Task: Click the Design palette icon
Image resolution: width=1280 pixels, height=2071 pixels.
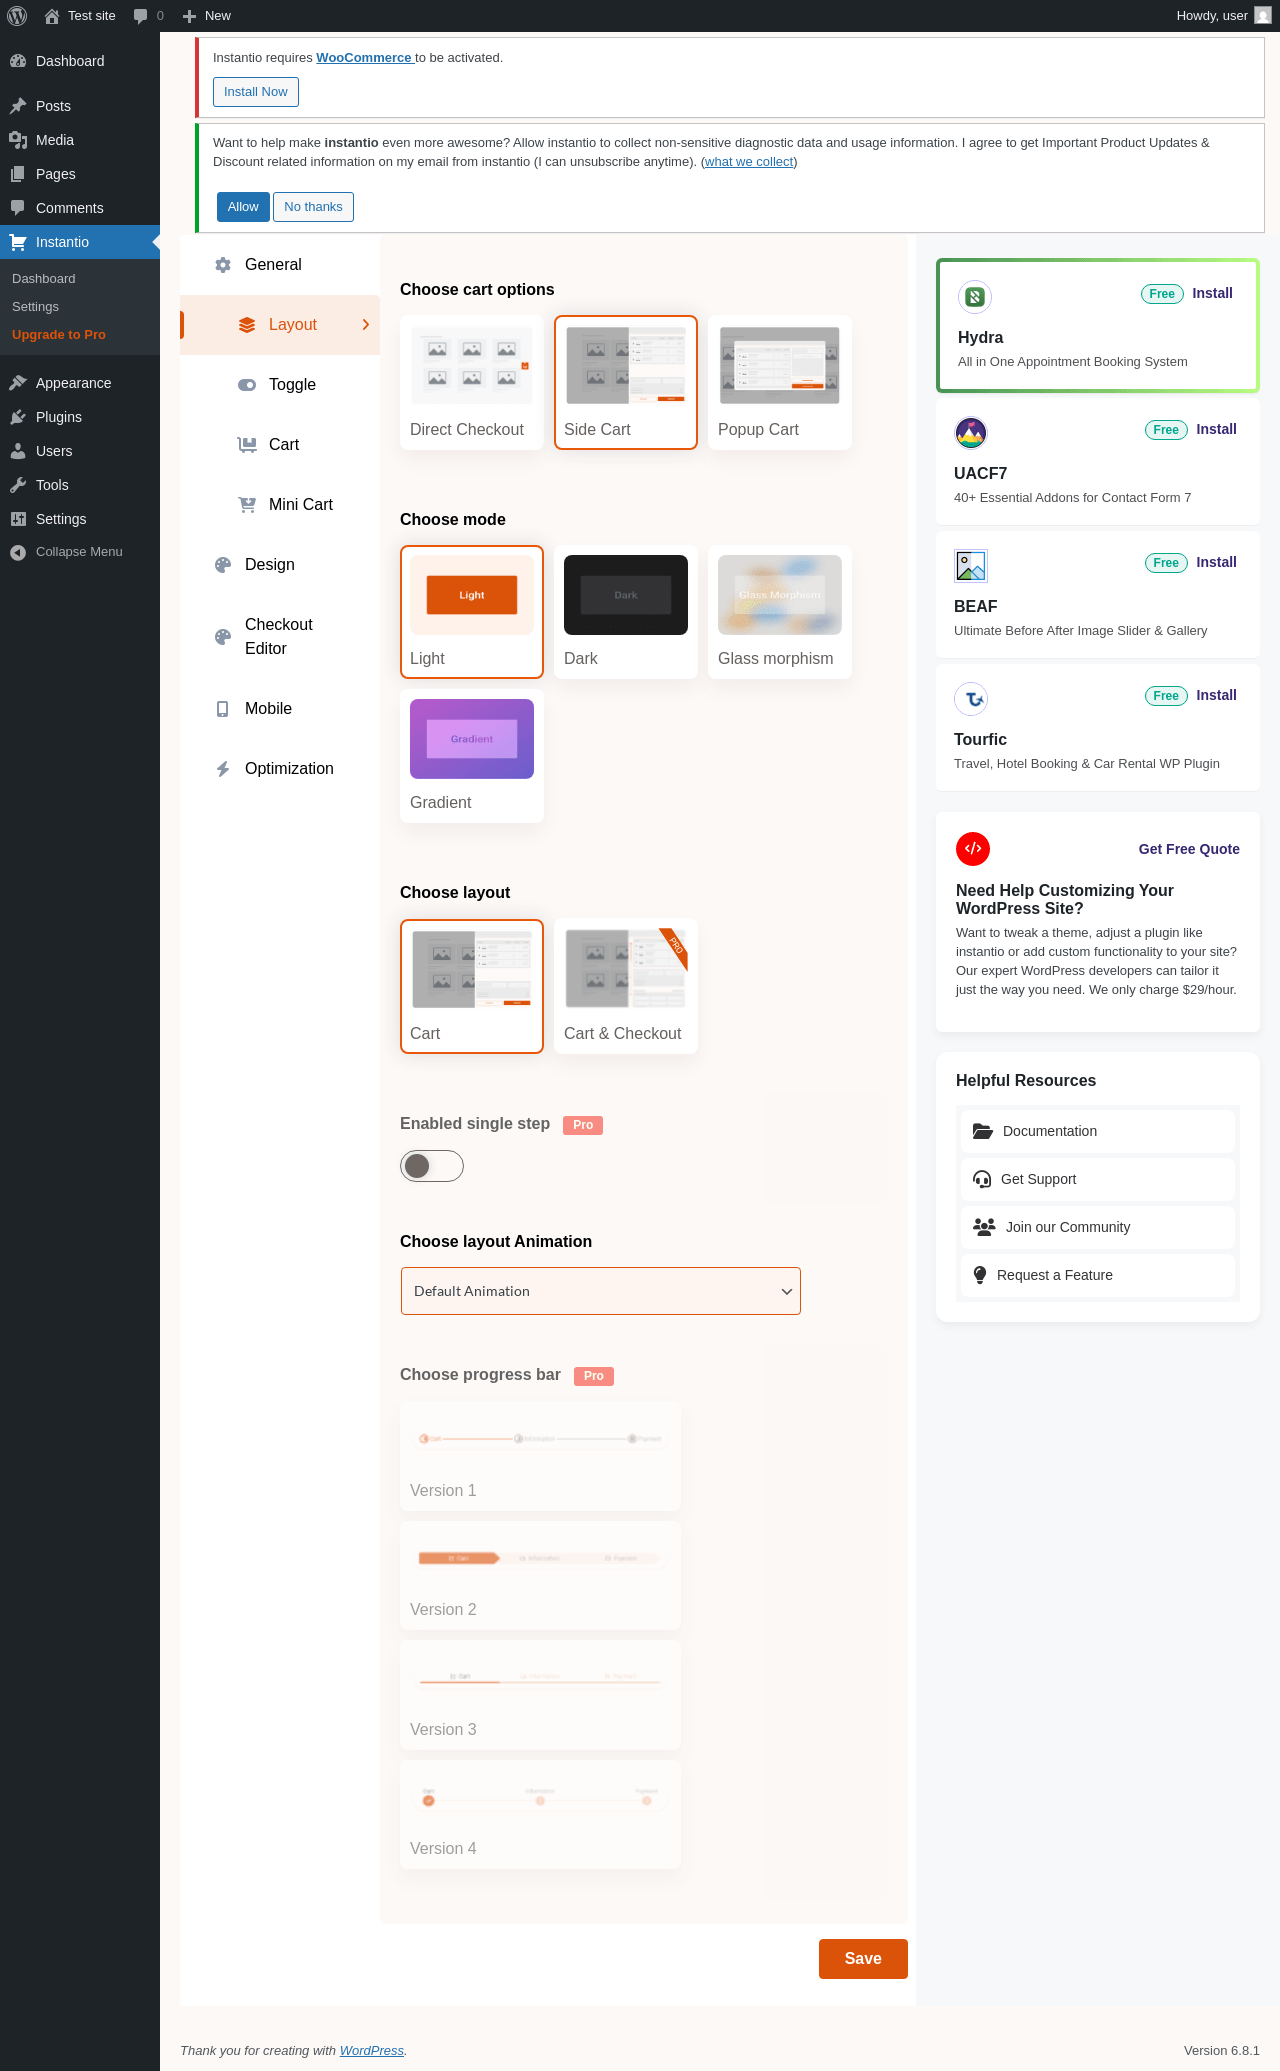Action: [223, 565]
